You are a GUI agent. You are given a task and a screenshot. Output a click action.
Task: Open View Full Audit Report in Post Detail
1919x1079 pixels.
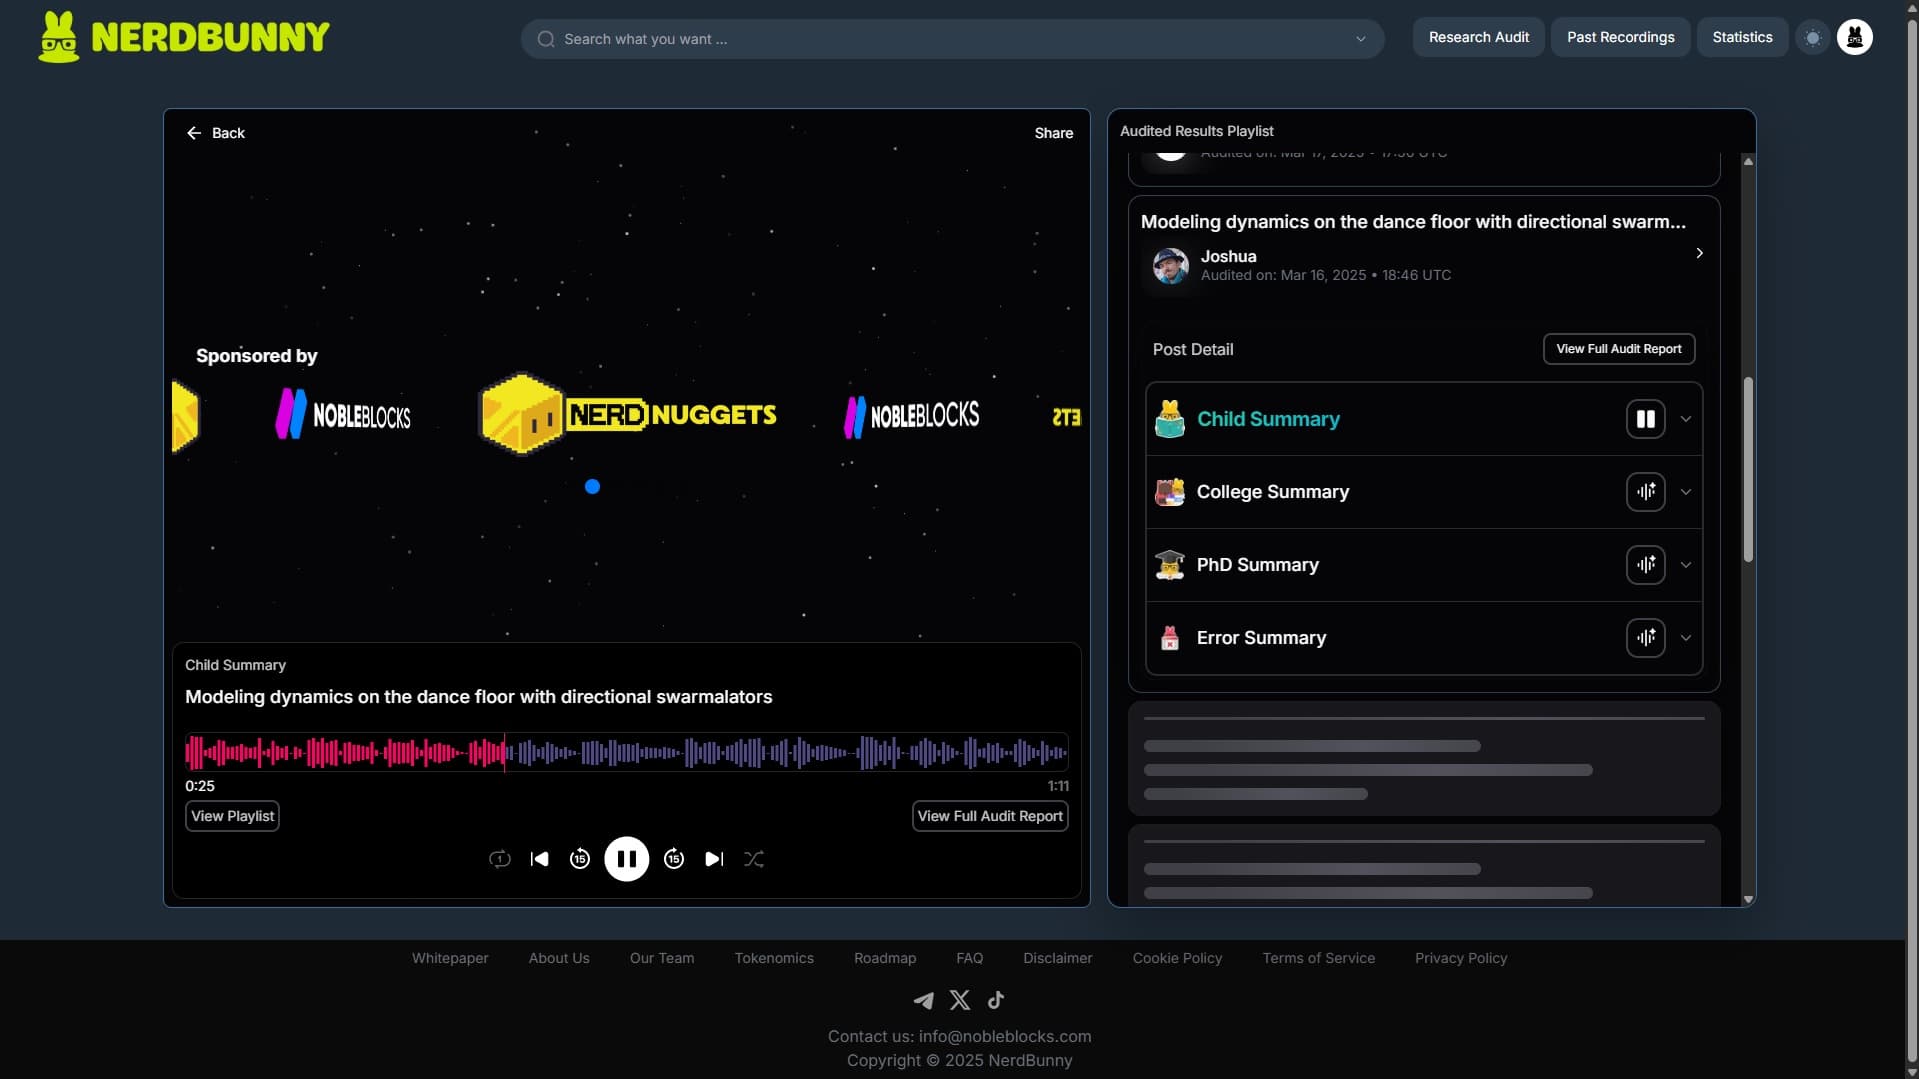(1618, 349)
